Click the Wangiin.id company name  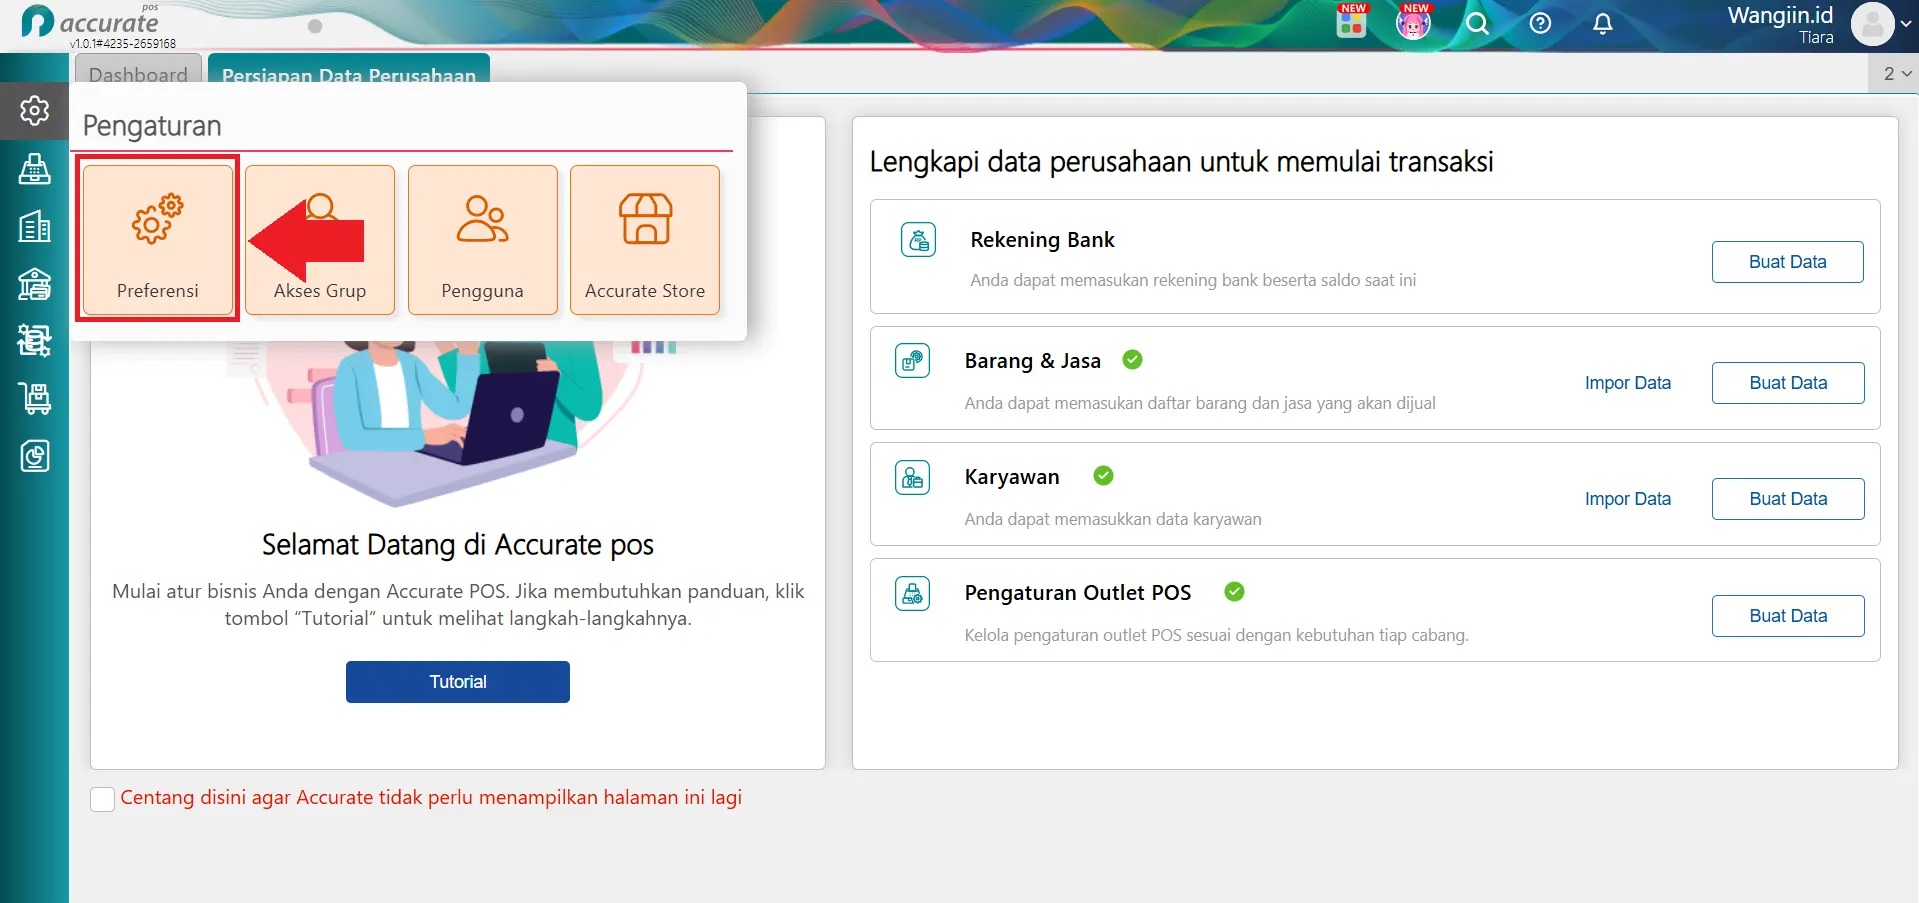pyautogui.click(x=1780, y=15)
